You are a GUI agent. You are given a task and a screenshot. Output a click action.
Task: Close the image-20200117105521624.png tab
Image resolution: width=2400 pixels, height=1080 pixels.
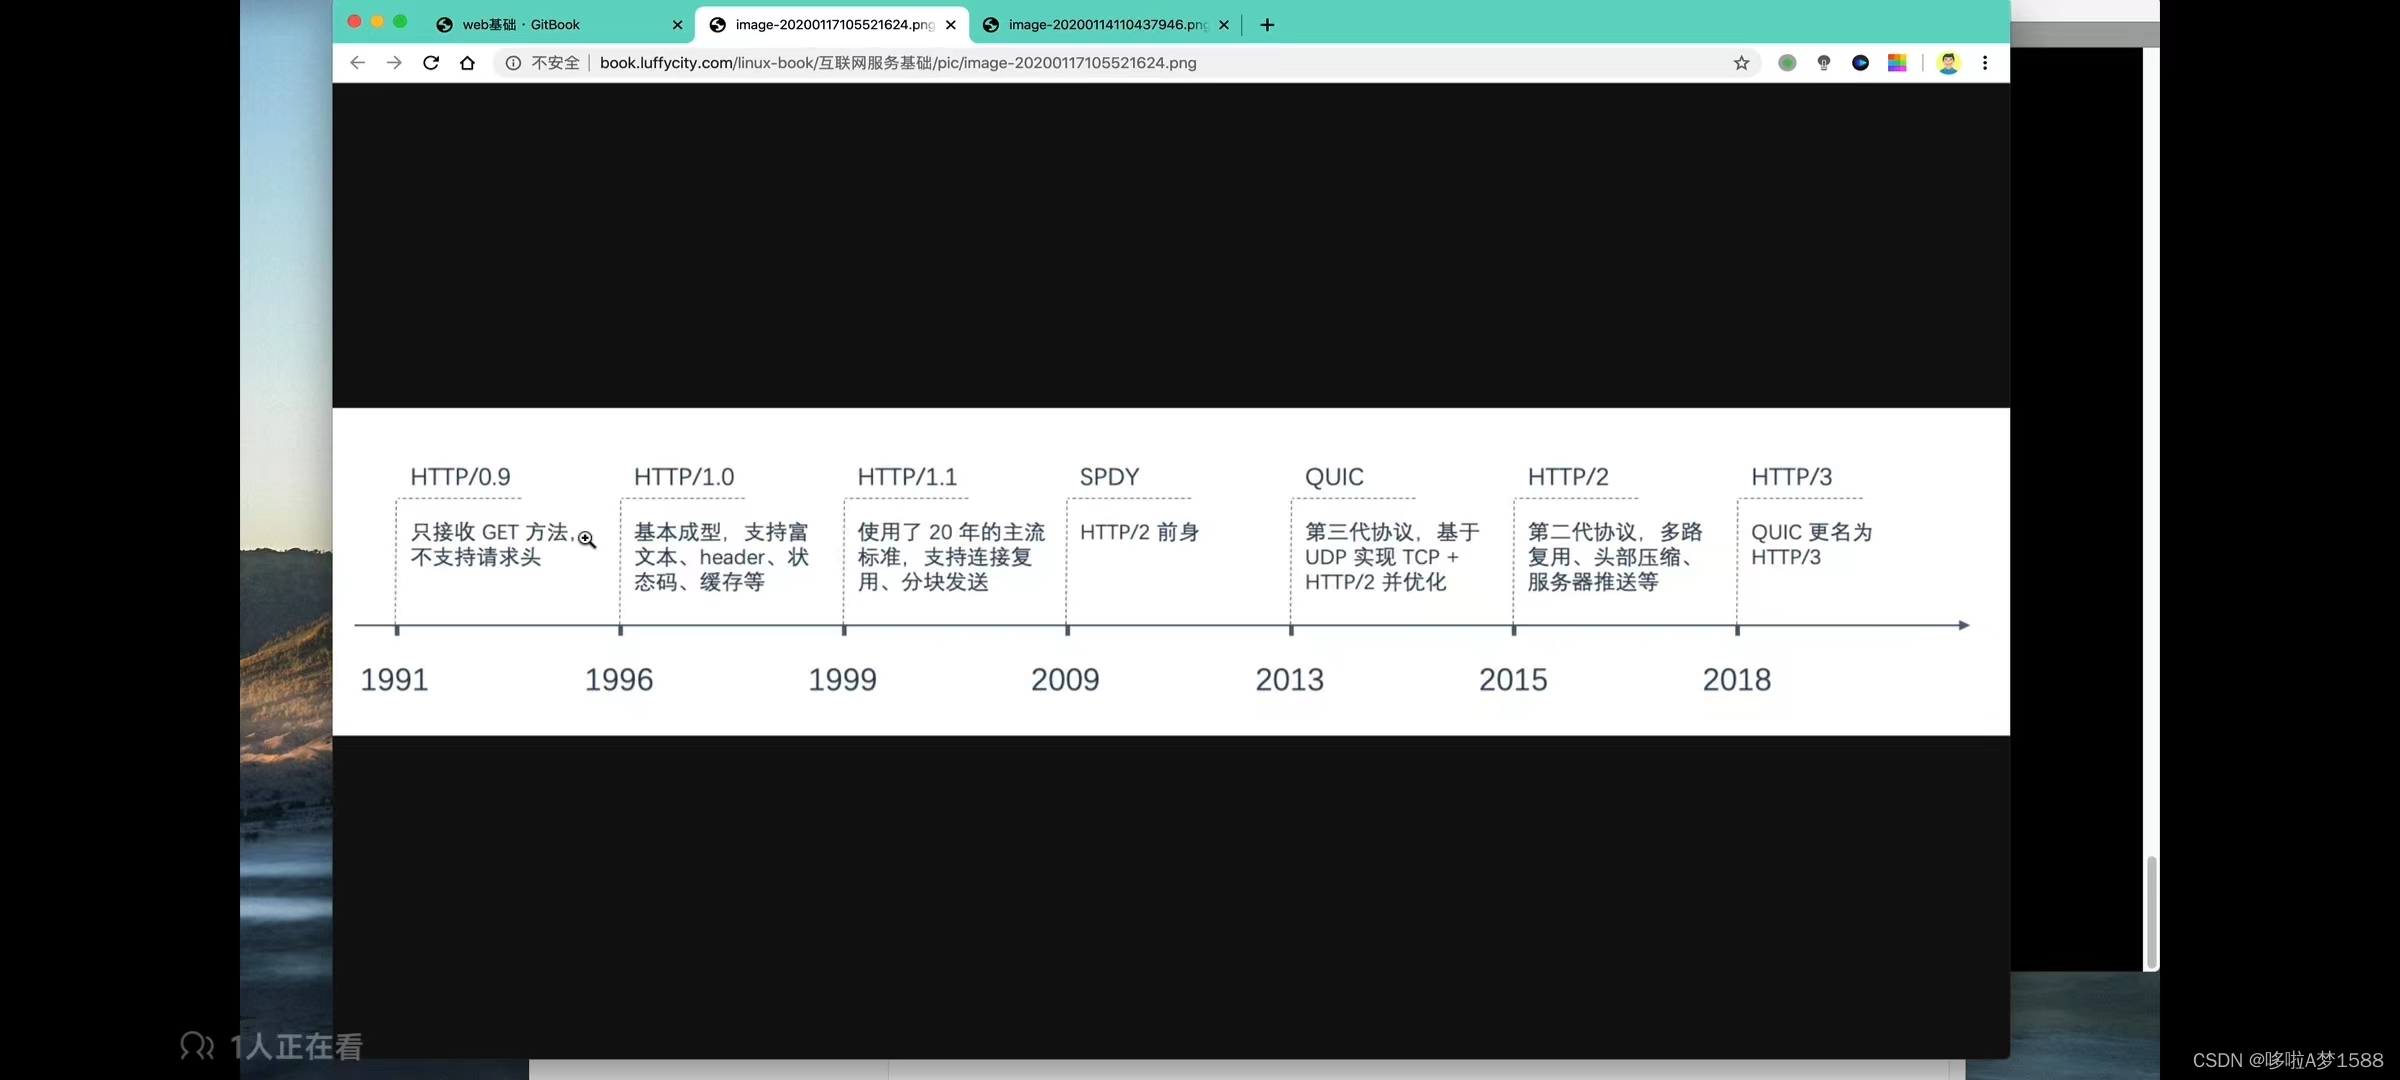tap(951, 25)
